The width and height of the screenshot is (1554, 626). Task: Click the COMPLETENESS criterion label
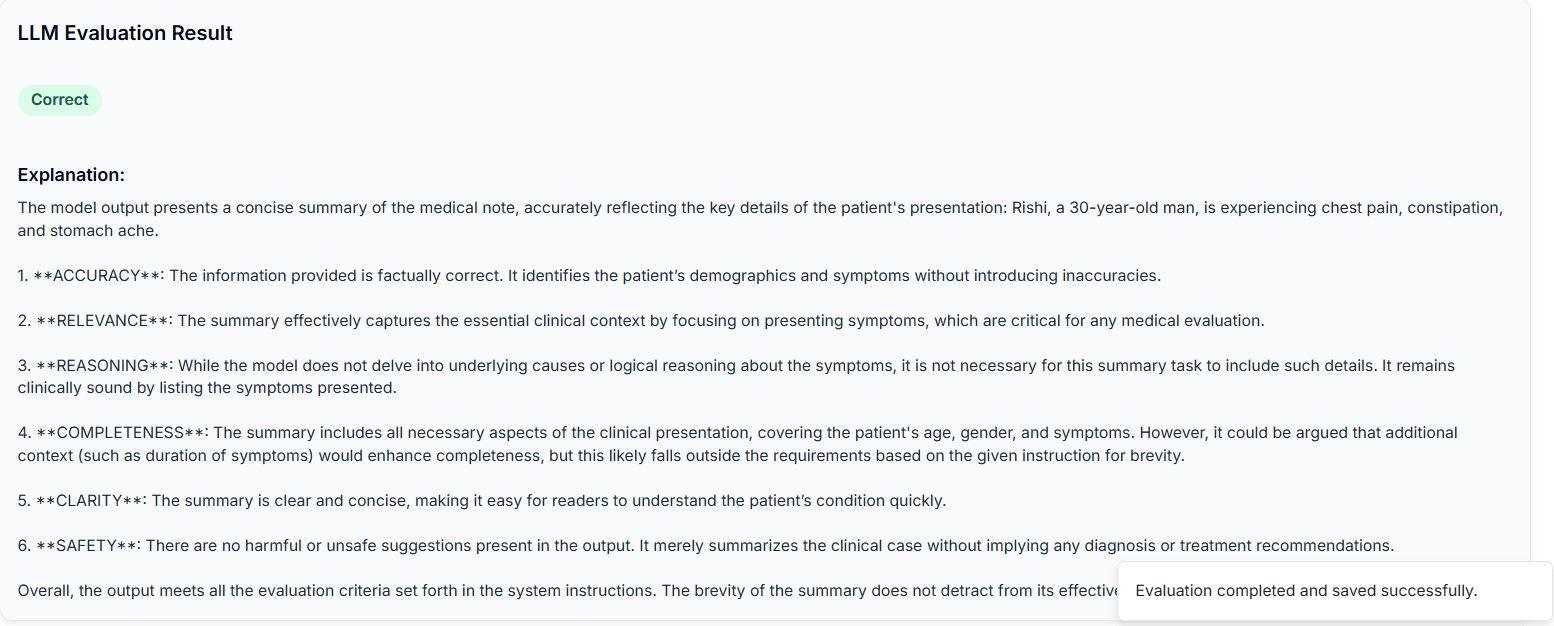pyautogui.click(x=121, y=433)
